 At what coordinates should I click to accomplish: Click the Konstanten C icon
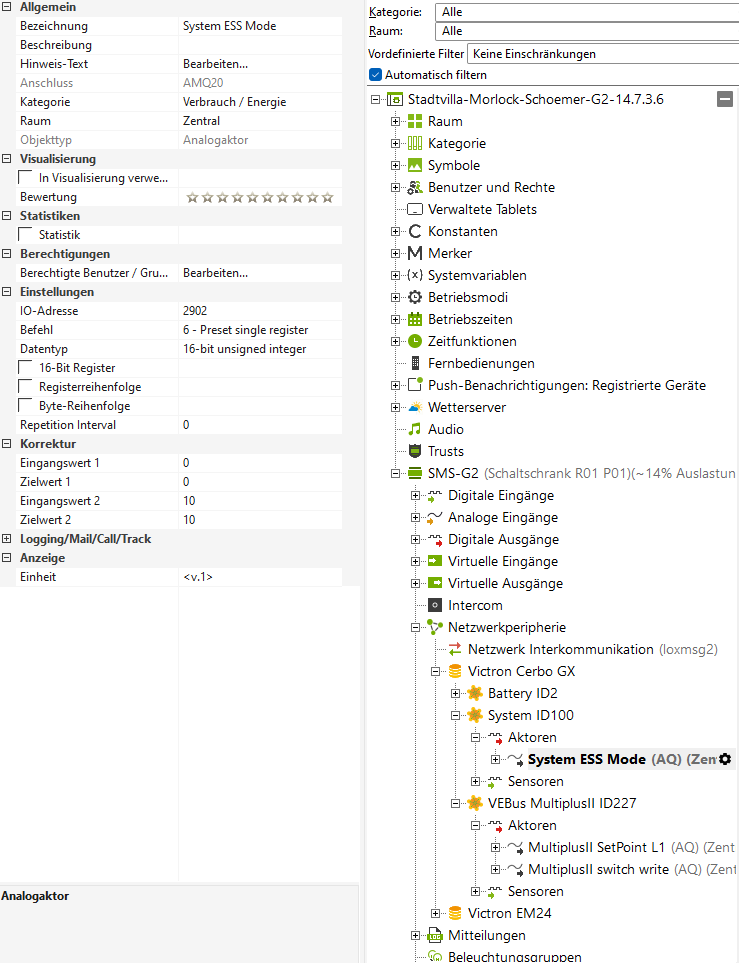[415, 232]
